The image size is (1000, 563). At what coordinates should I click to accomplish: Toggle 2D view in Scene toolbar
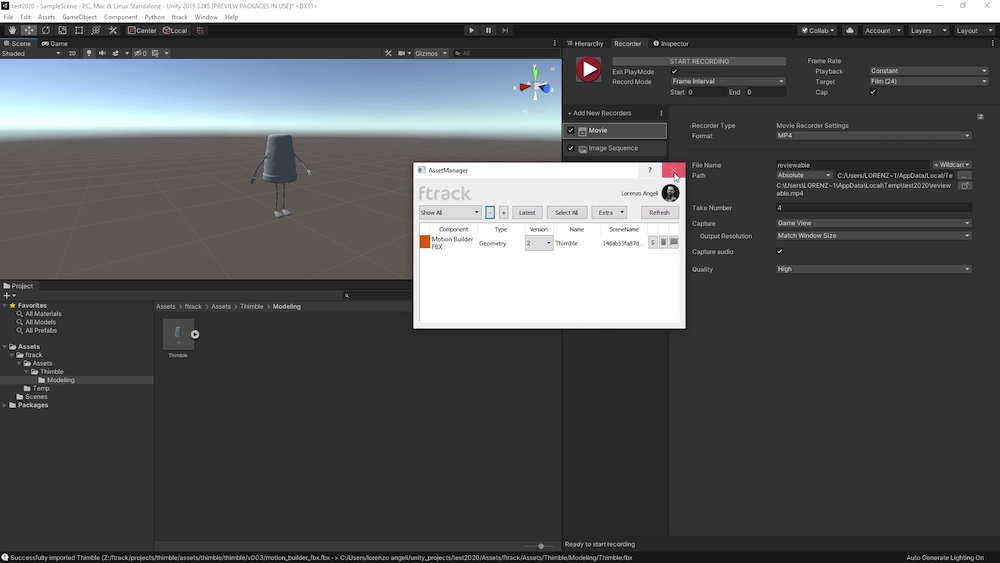click(72, 53)
